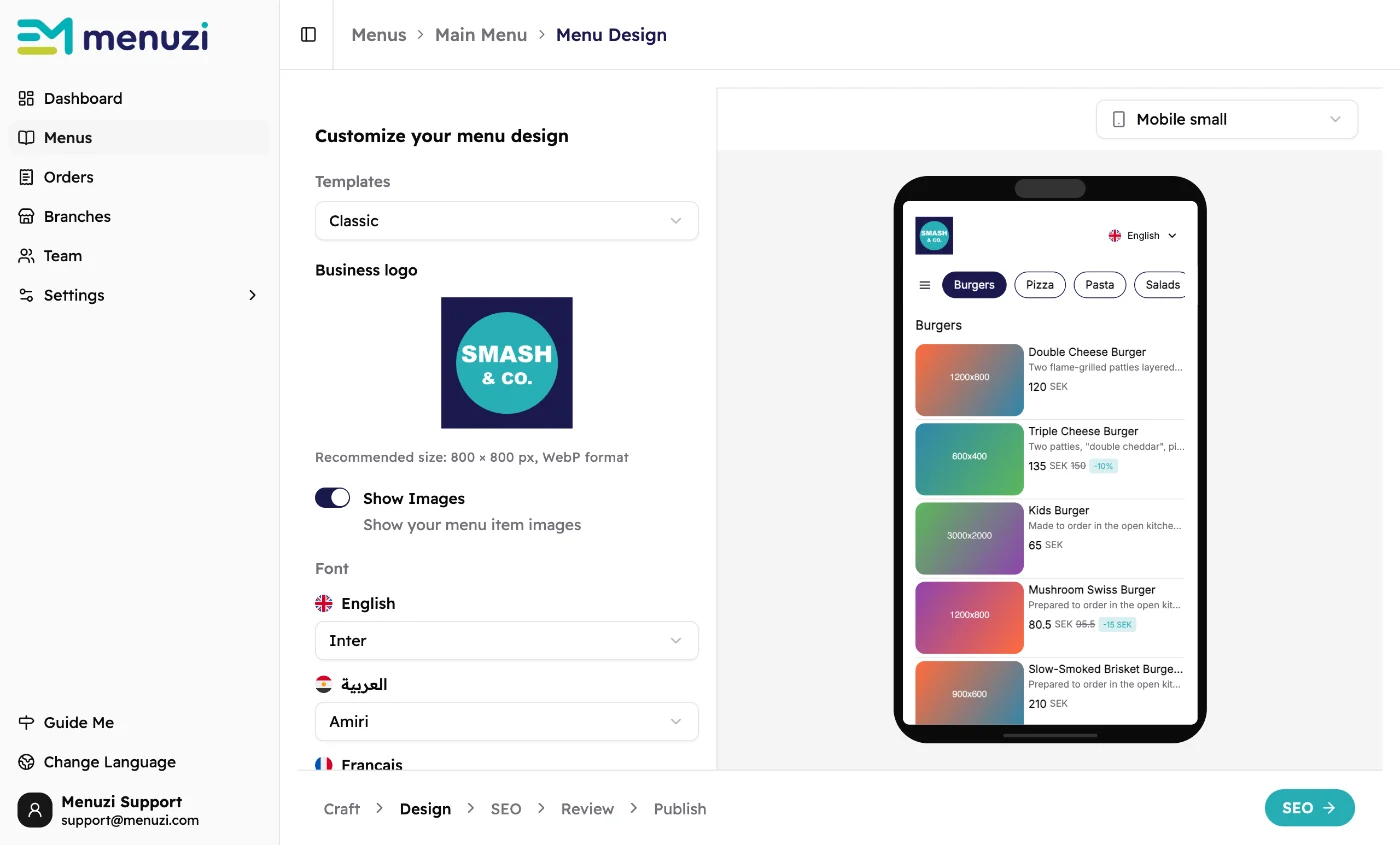Click the Menuzi Support avatar icon

point(35,810)
